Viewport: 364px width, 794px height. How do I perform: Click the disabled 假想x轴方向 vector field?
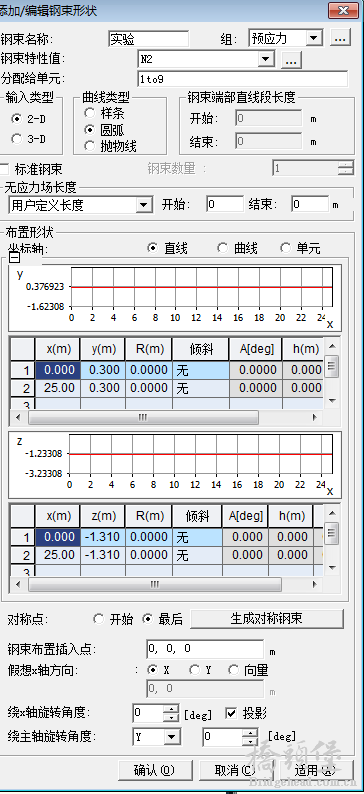(x=205, y=689)
